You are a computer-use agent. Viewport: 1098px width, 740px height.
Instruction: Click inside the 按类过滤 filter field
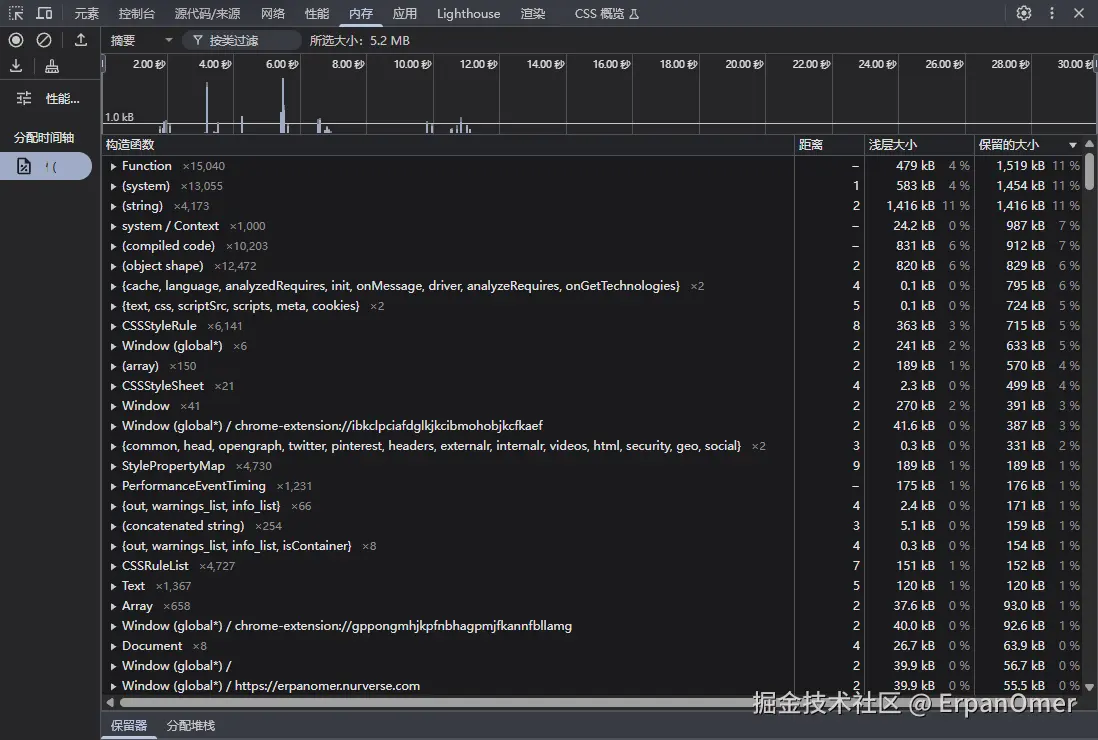[x=240, y=40]
